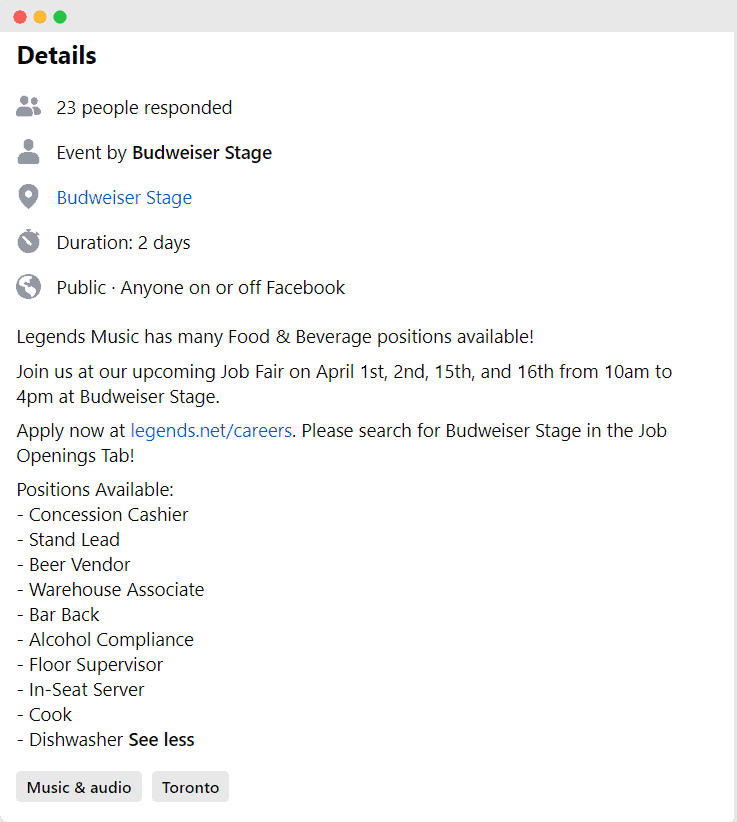Click the Toronto tag
737x822 pixels.
(190, 787)
